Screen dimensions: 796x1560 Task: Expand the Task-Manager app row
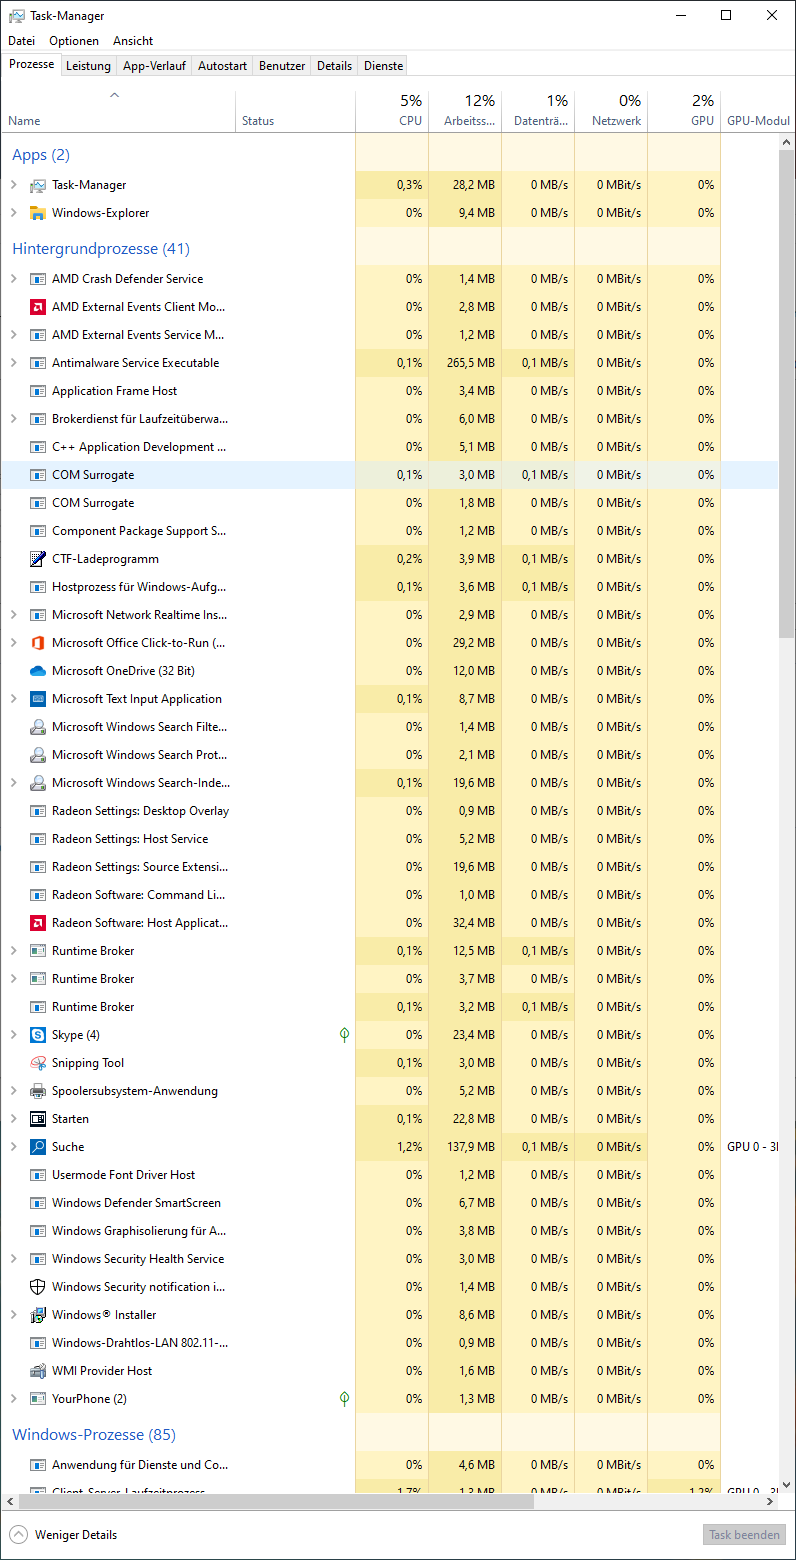click(x=13, y=185)
